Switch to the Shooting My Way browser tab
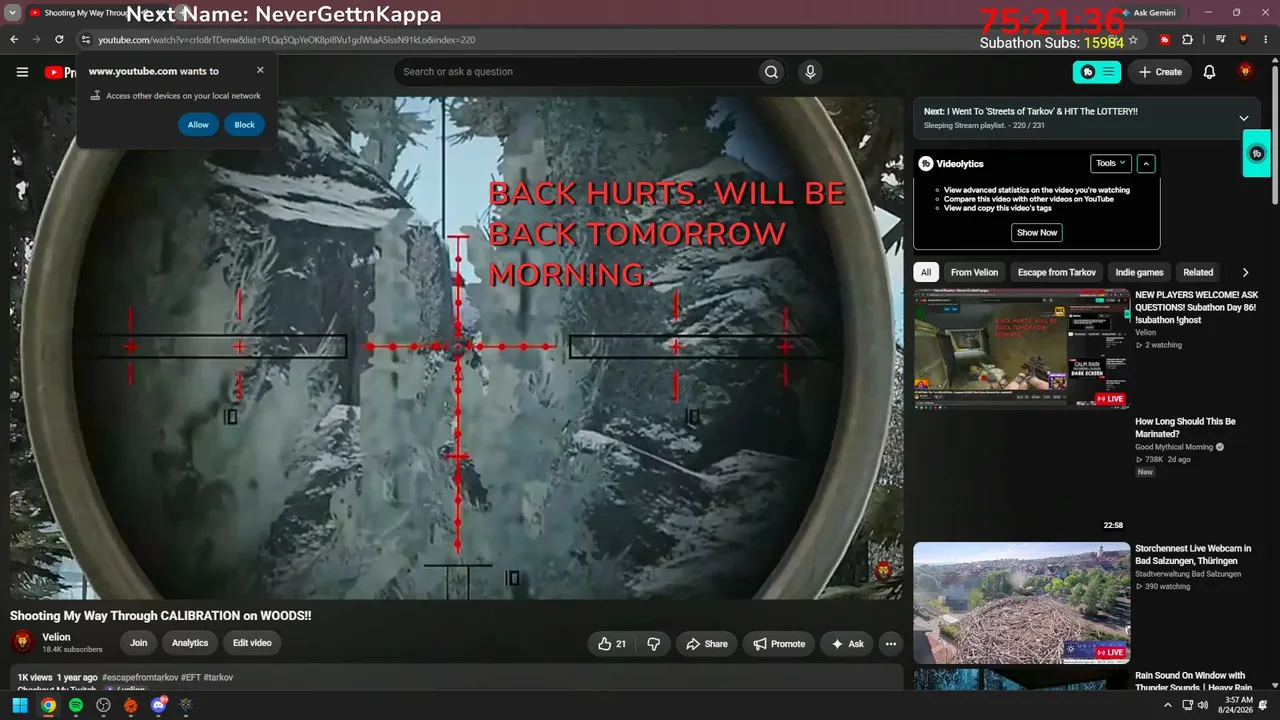The width and height of the screenshot is (1280, 720). click(100, 13)
